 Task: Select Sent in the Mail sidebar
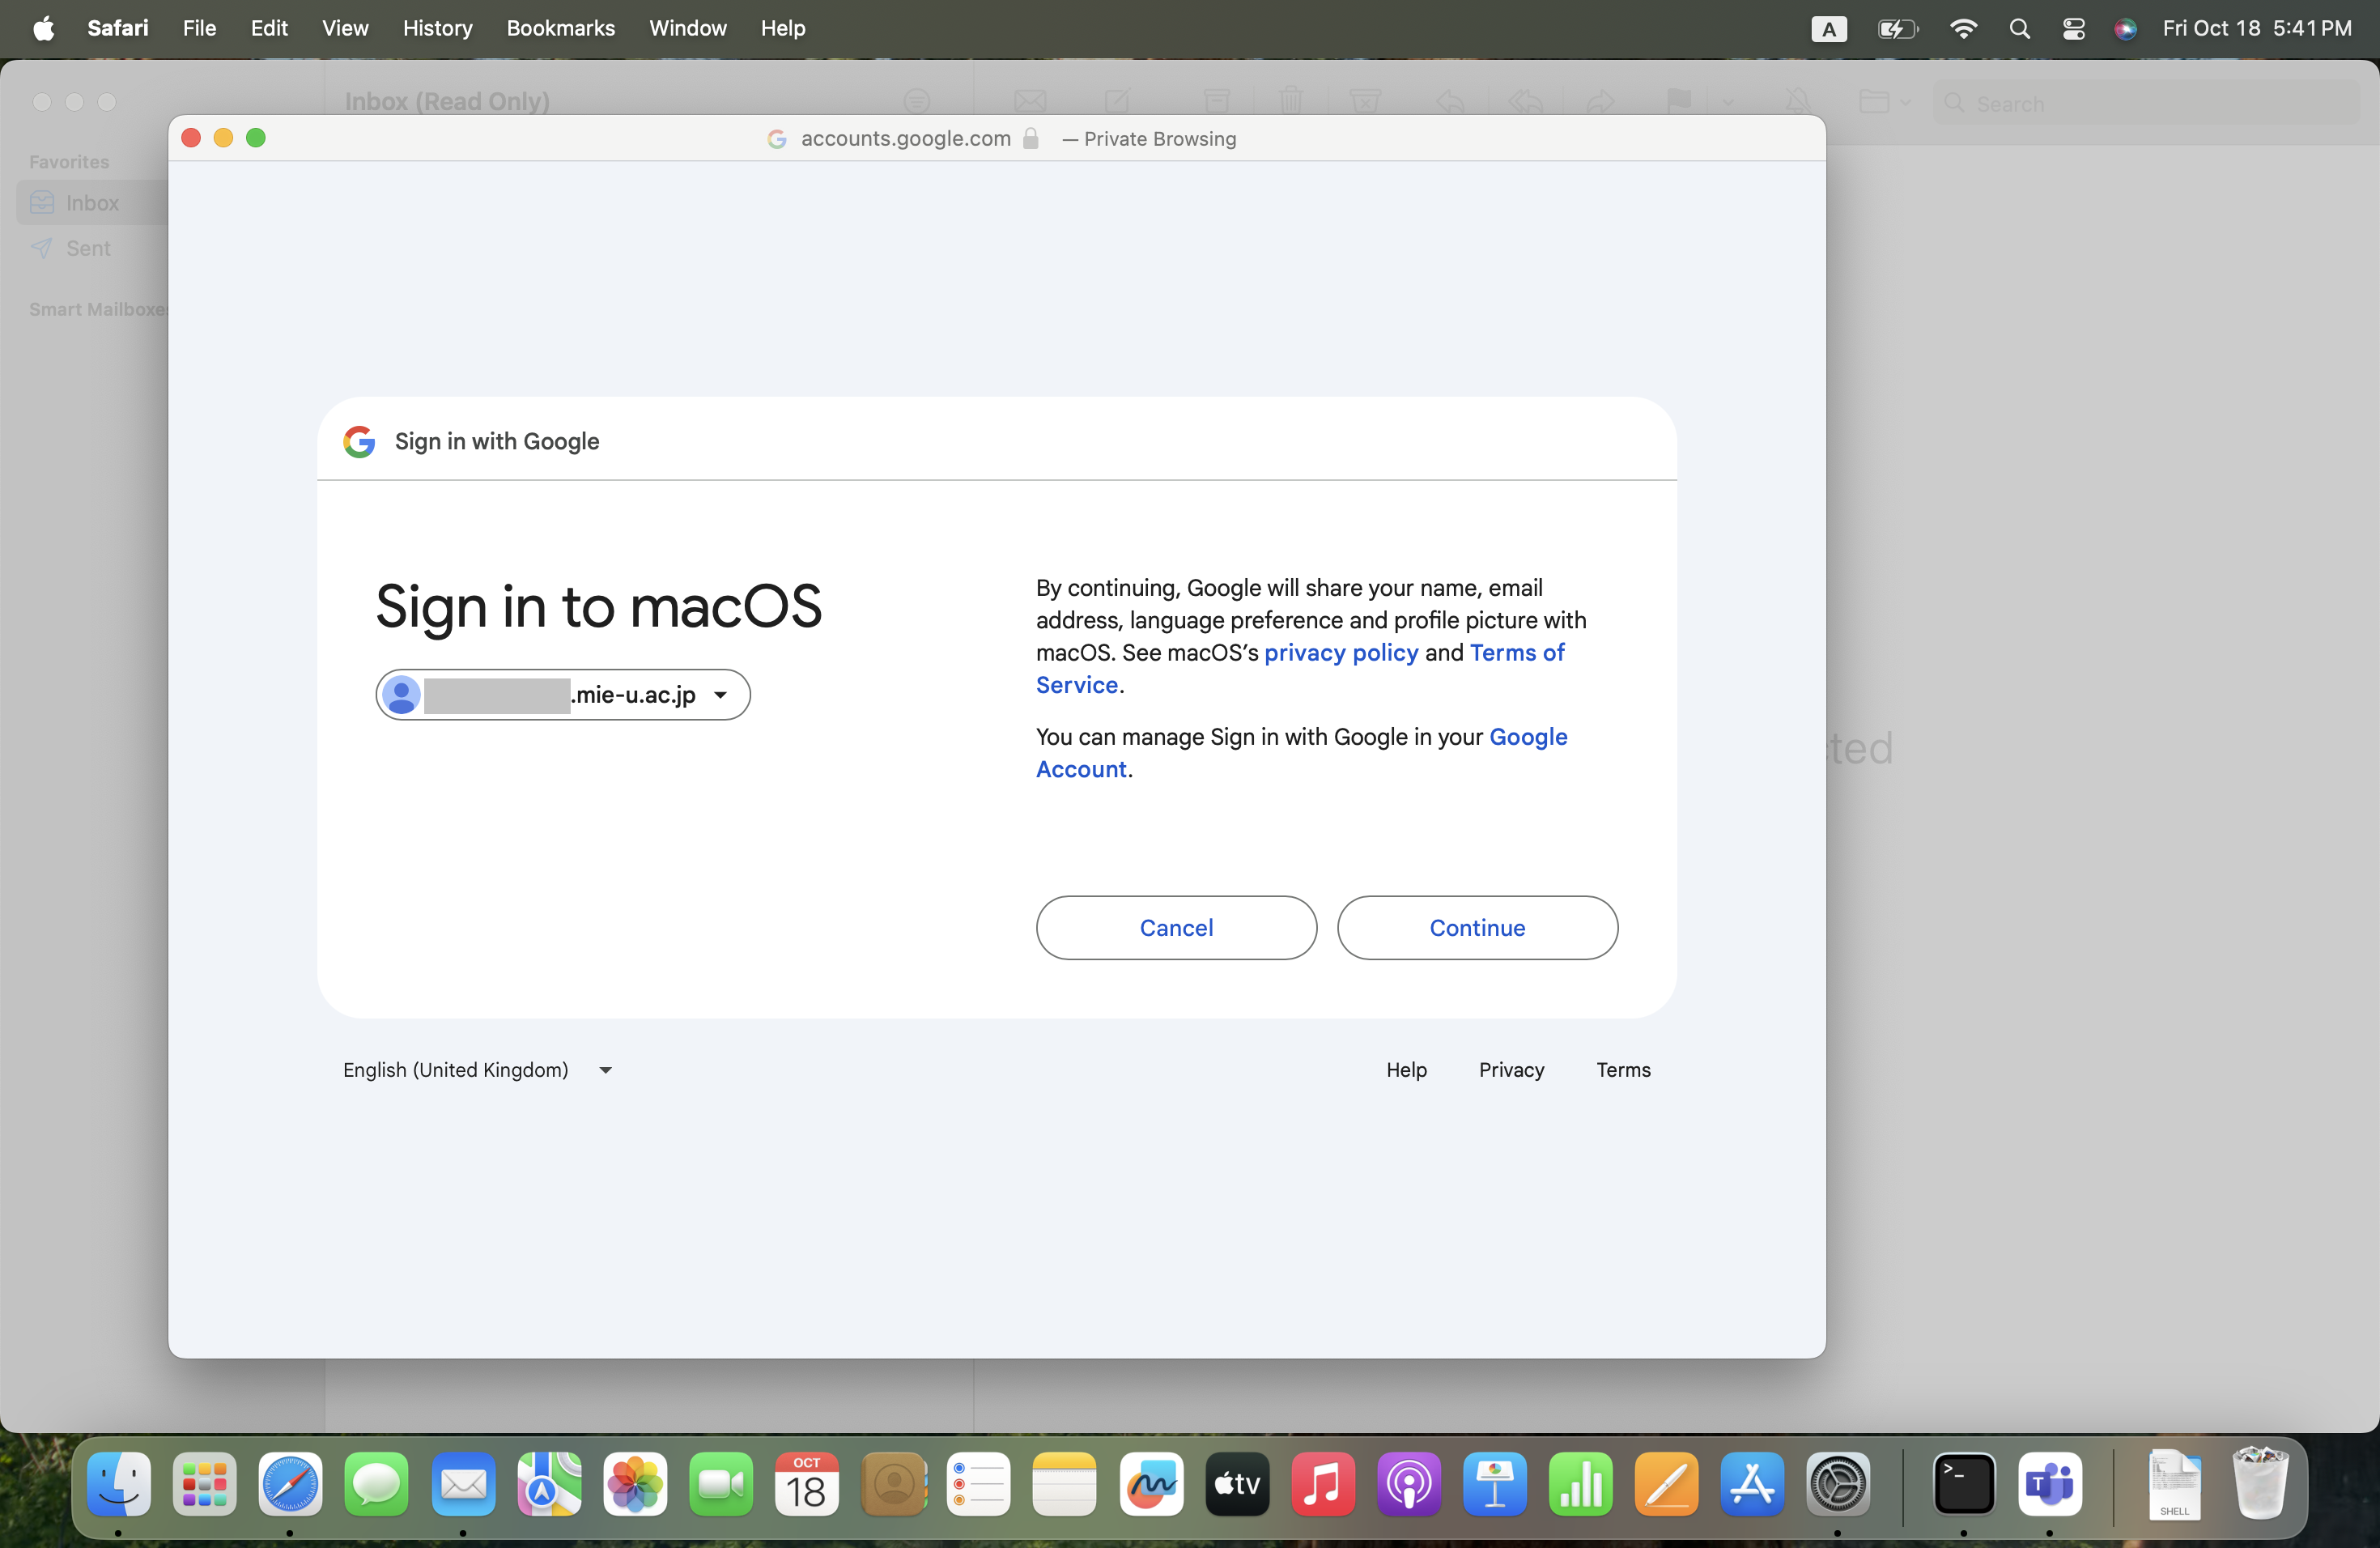coord(88,248)
